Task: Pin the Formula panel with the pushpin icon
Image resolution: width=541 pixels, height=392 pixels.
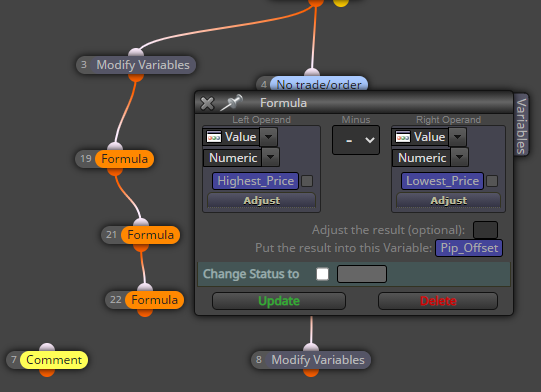Action: 232,102
